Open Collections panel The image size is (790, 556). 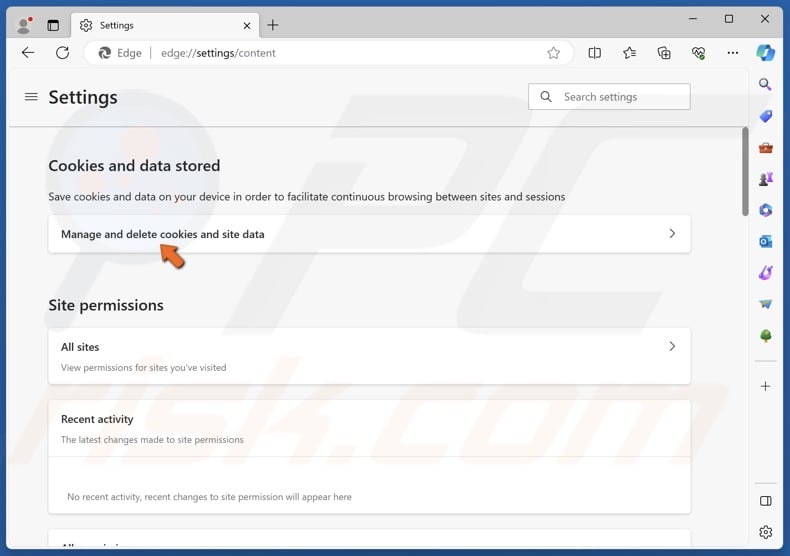point(664,53)
